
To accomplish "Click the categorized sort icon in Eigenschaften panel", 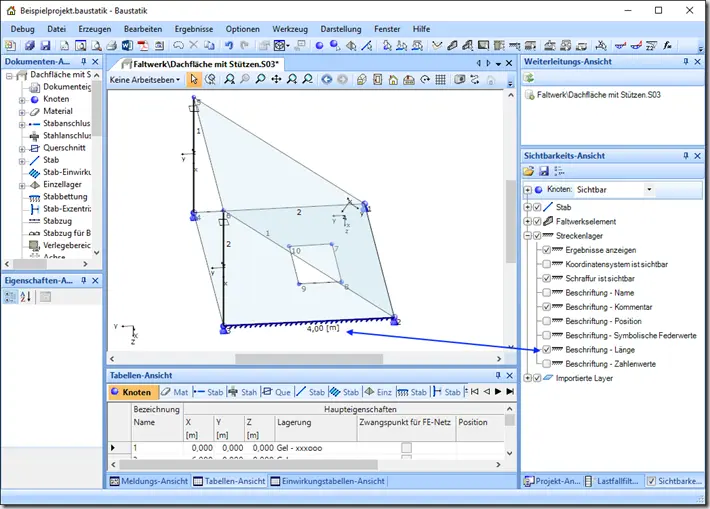I will tap(10, 297).
